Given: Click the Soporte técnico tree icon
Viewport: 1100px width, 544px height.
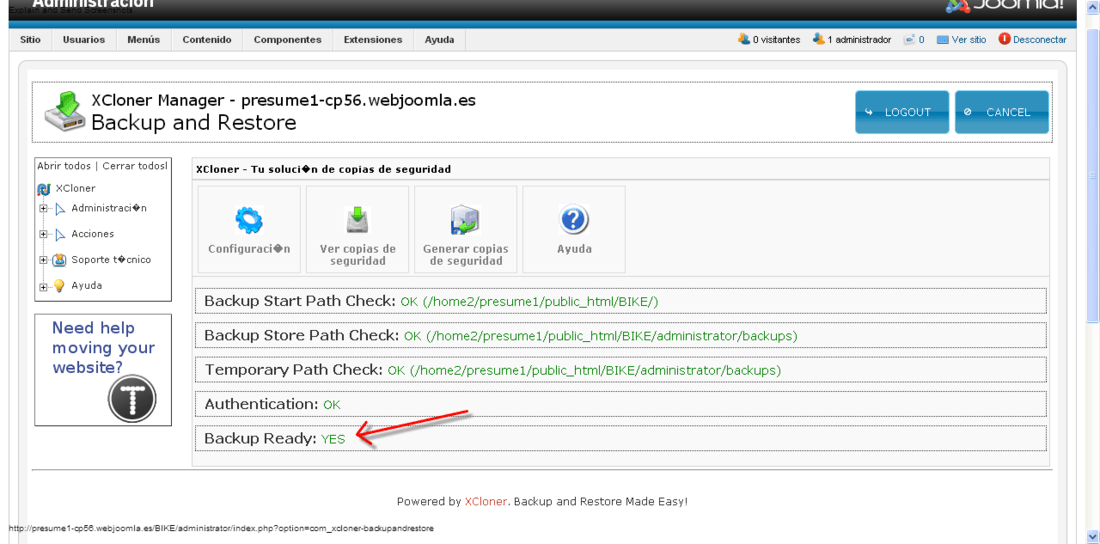Looking at the screenshot, I should point(60,260).
